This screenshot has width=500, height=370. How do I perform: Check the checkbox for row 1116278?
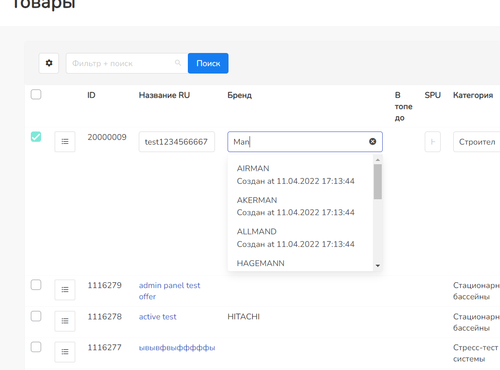[x=36, y=316]
